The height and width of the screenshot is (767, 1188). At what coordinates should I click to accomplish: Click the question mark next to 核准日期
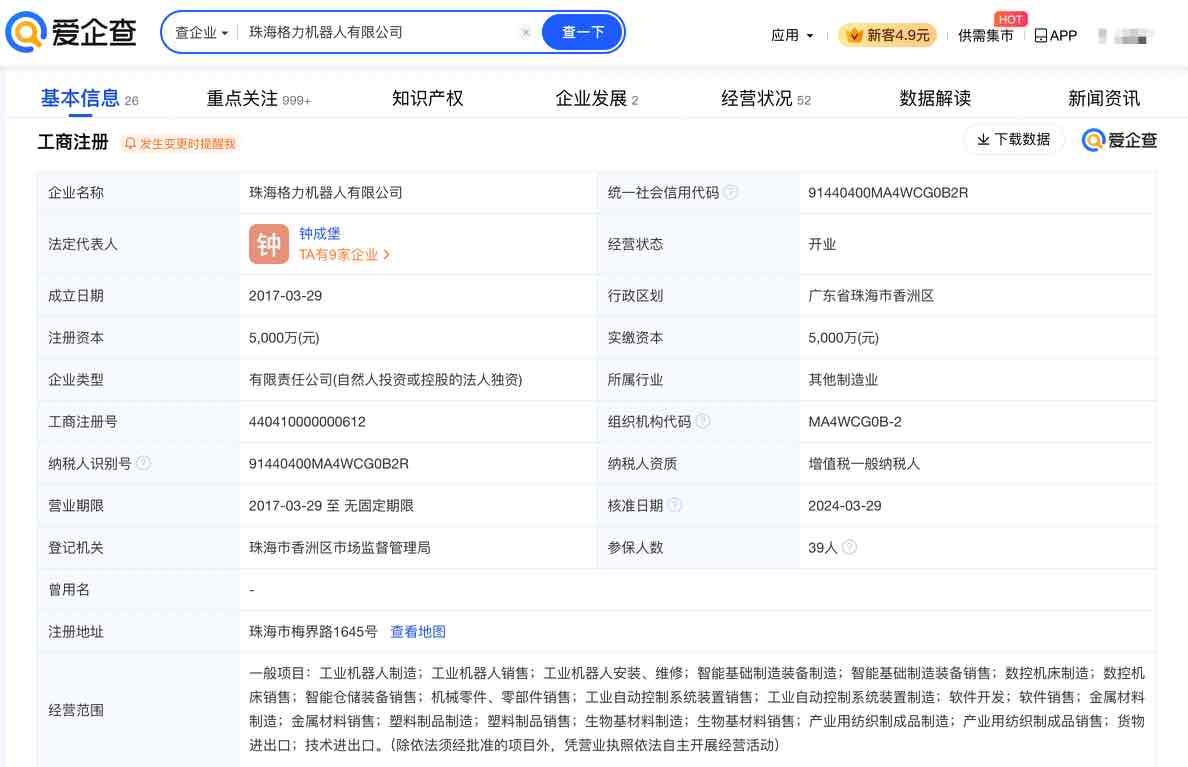(676, 505)
